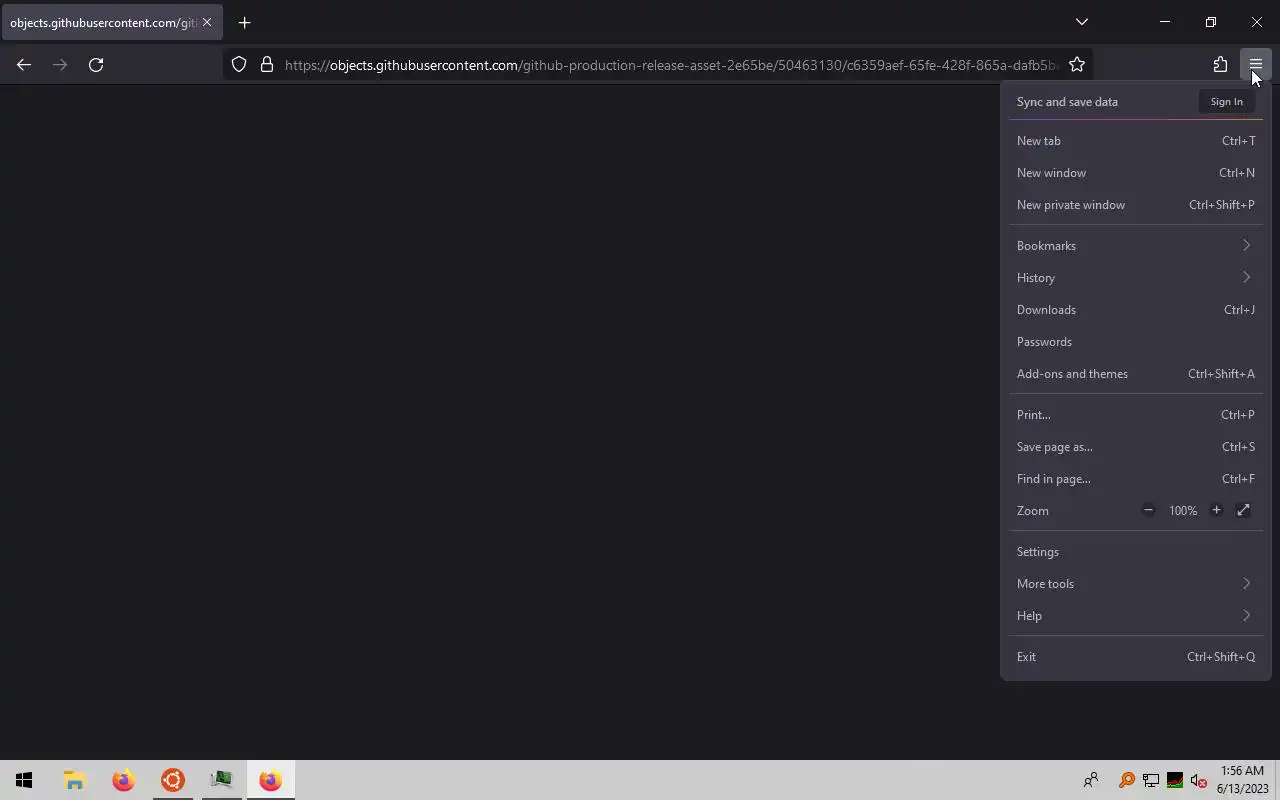Choose Save page as...
Viewport: 1280px width, 800px height.
[1136, 447]
